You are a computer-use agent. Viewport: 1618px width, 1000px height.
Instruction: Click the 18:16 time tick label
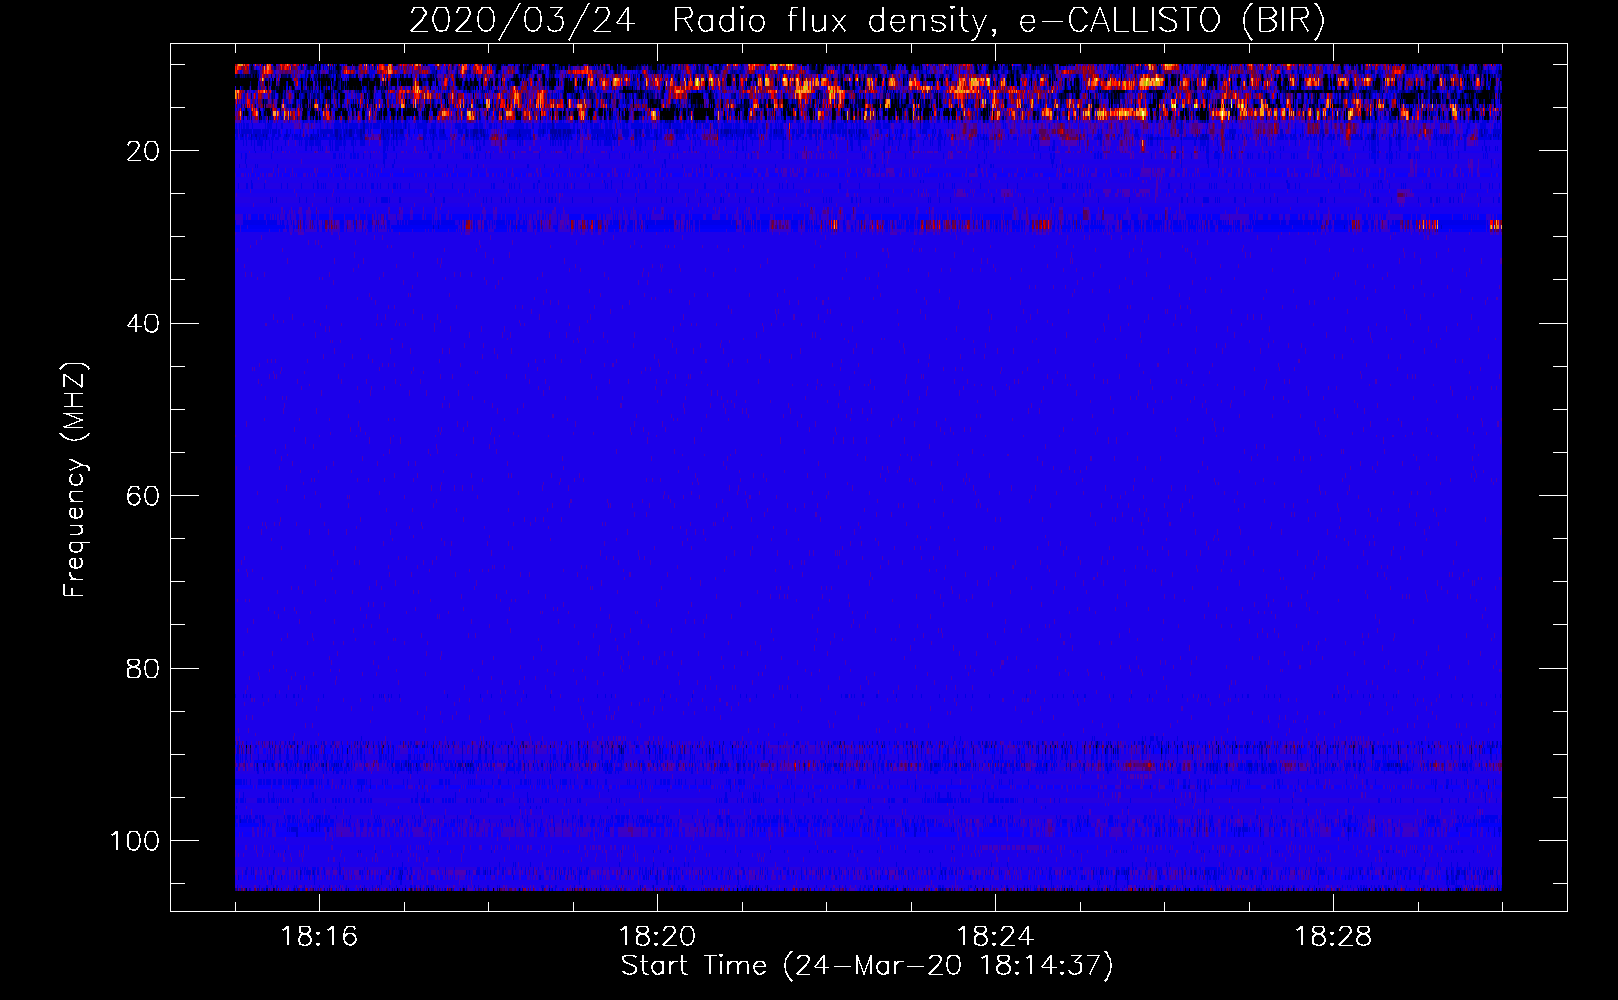pos(319,937)
